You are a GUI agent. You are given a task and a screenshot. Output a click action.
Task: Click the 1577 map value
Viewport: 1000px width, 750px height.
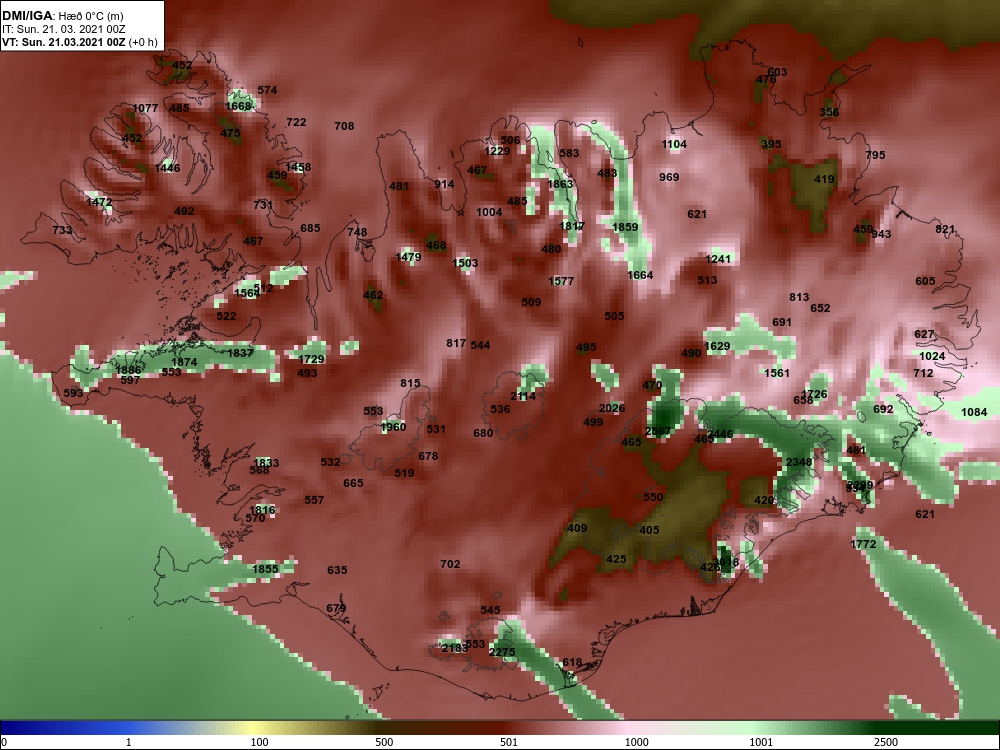[561, 281]
